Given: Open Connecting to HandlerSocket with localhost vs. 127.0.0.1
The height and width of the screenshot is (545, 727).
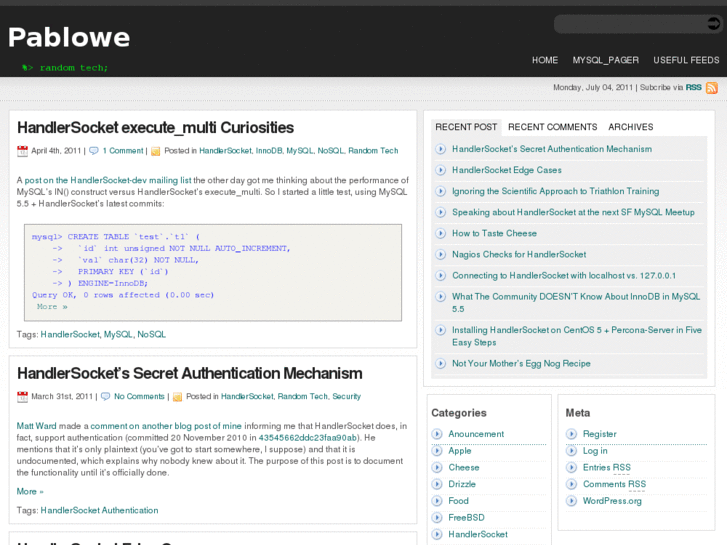Looking at the screenshot, I should (x=564, y=276).
